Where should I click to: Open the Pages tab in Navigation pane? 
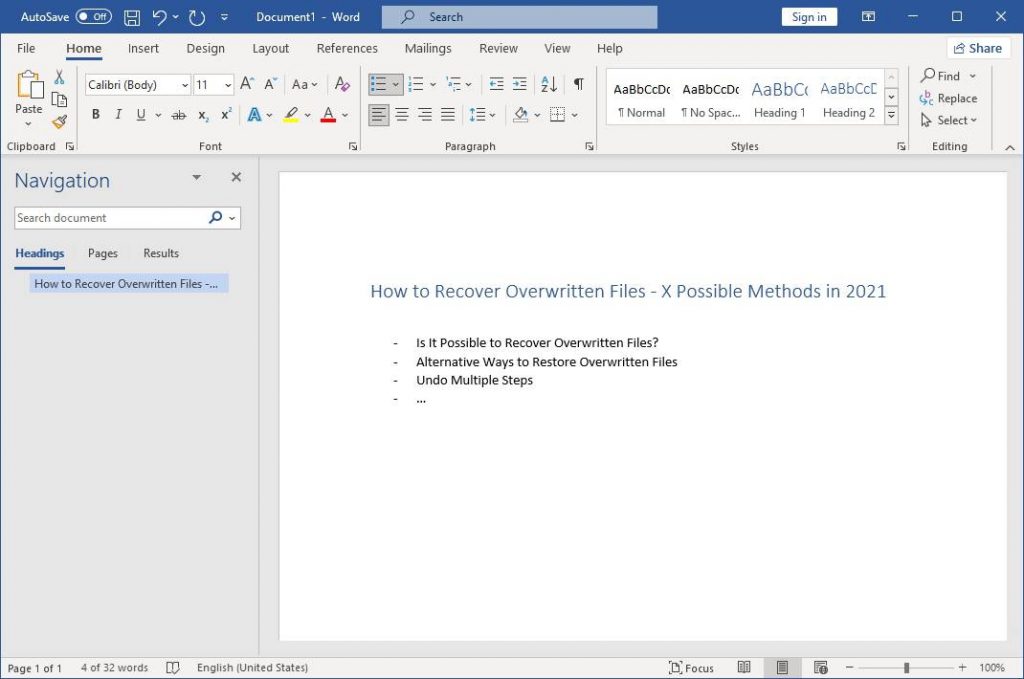point(102,253)
